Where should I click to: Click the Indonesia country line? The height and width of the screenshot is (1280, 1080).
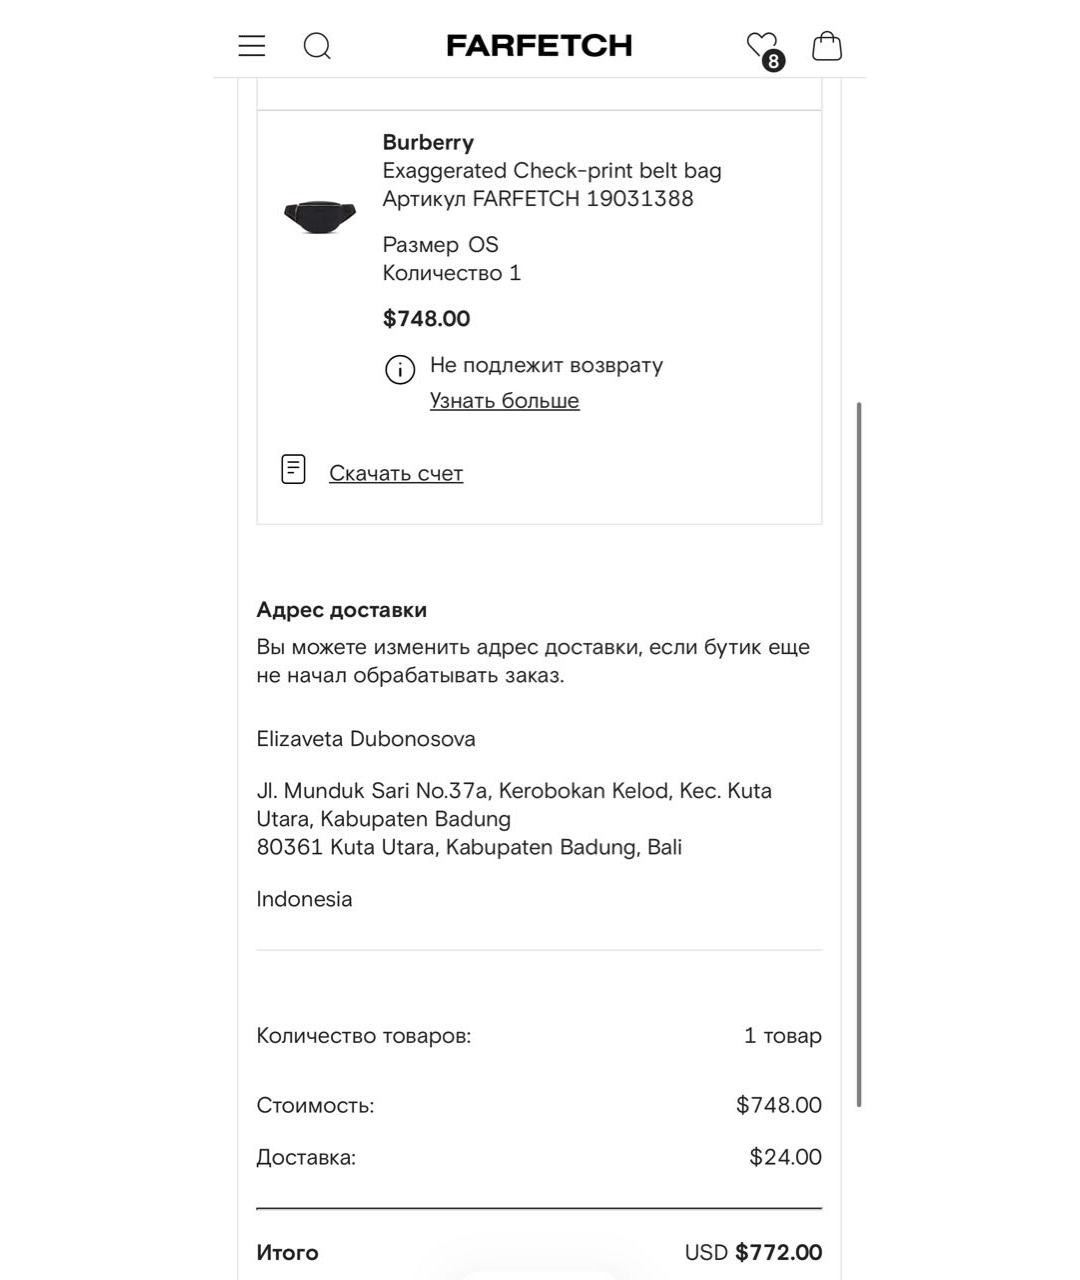click(304, 899)
